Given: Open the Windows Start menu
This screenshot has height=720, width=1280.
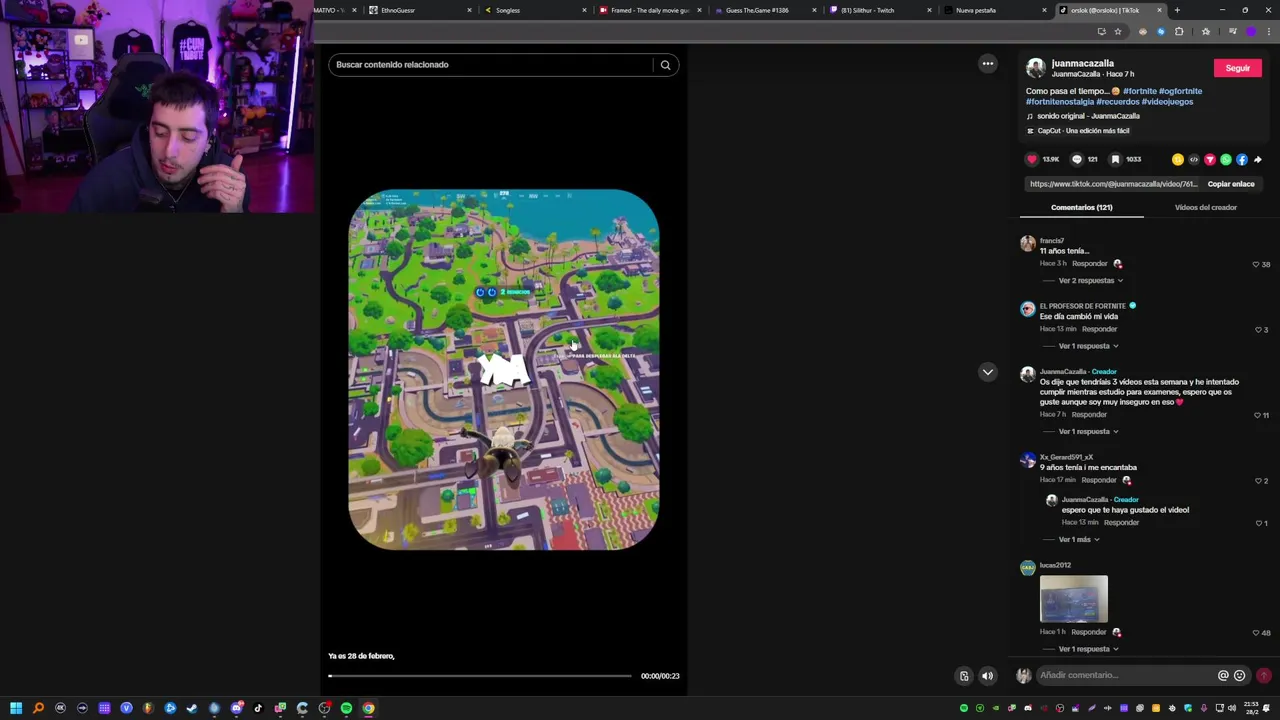Looking at the screenshot, I should 16,708.
